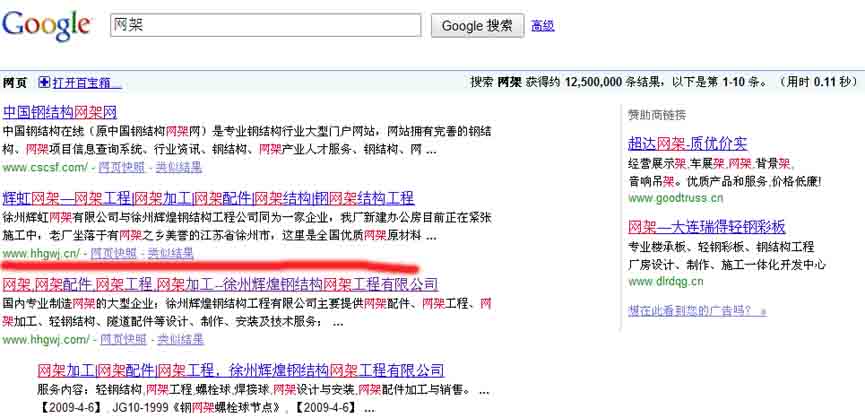Open the 网架,网架配件,网架工程 result title
Screen dimensions: 865x418
(x=221, y=285)
